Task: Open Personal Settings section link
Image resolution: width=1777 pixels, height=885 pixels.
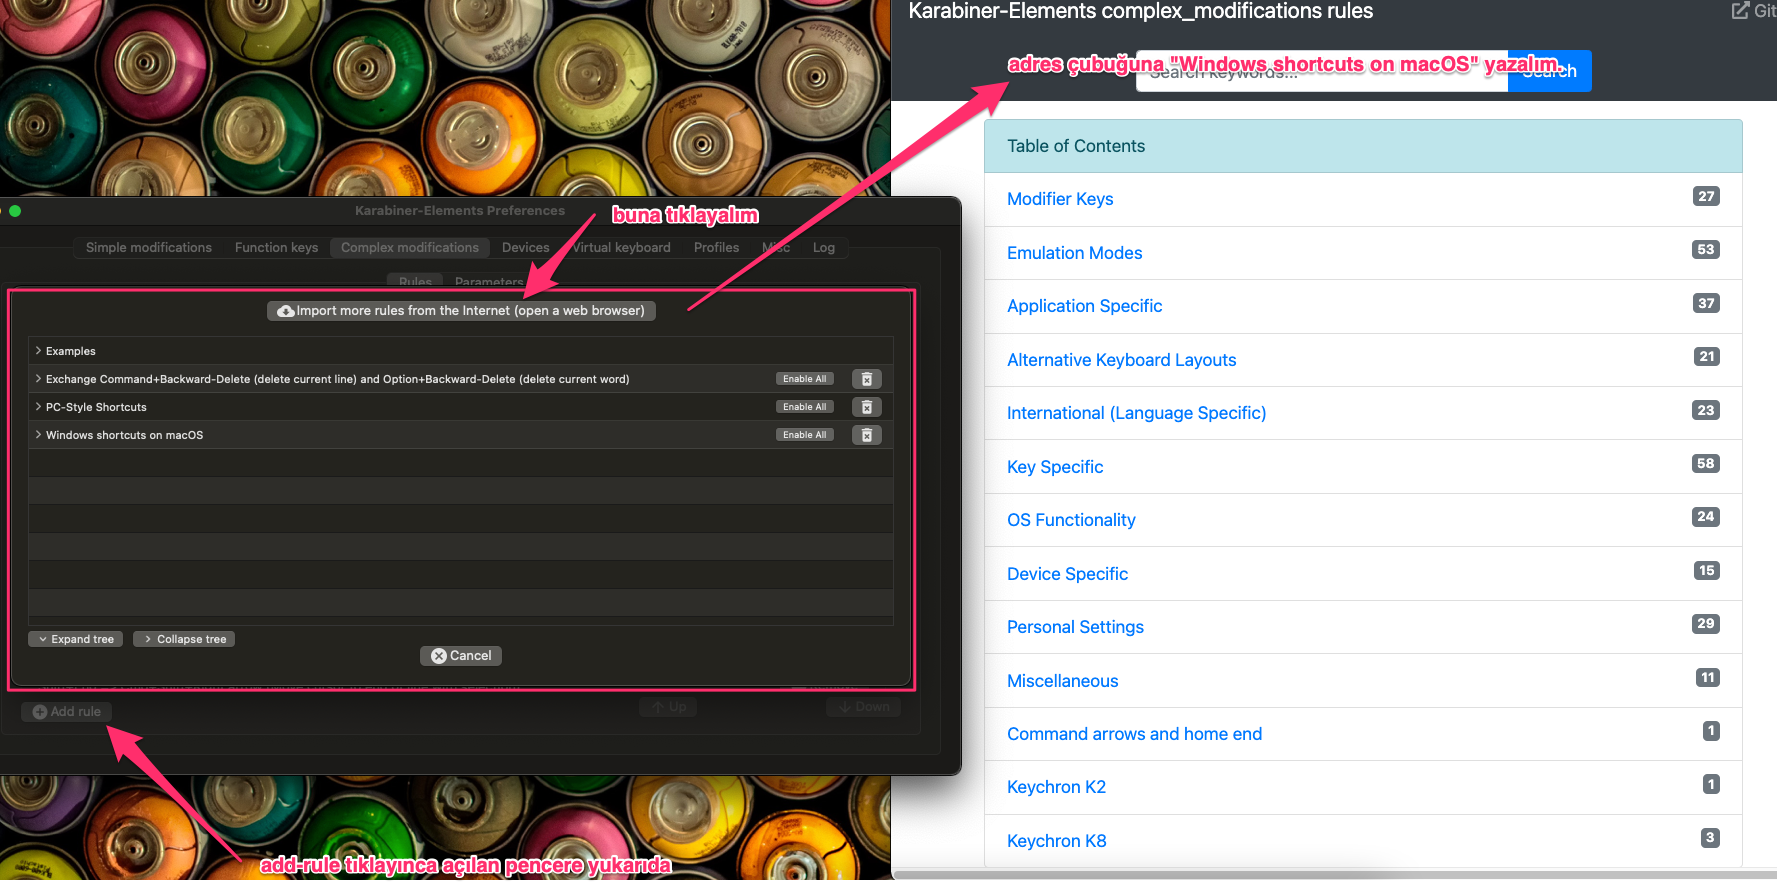Action: [1075, 627]
